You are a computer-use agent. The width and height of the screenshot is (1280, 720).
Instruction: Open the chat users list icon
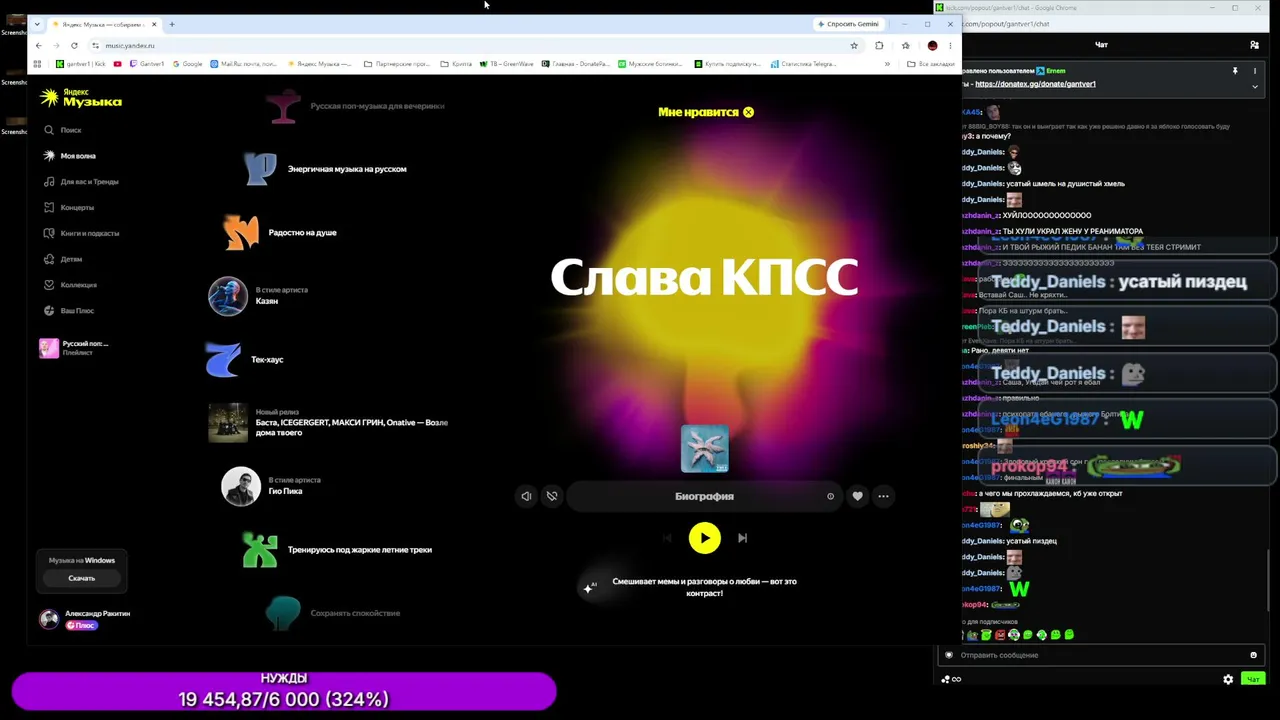click(1254, 45)
